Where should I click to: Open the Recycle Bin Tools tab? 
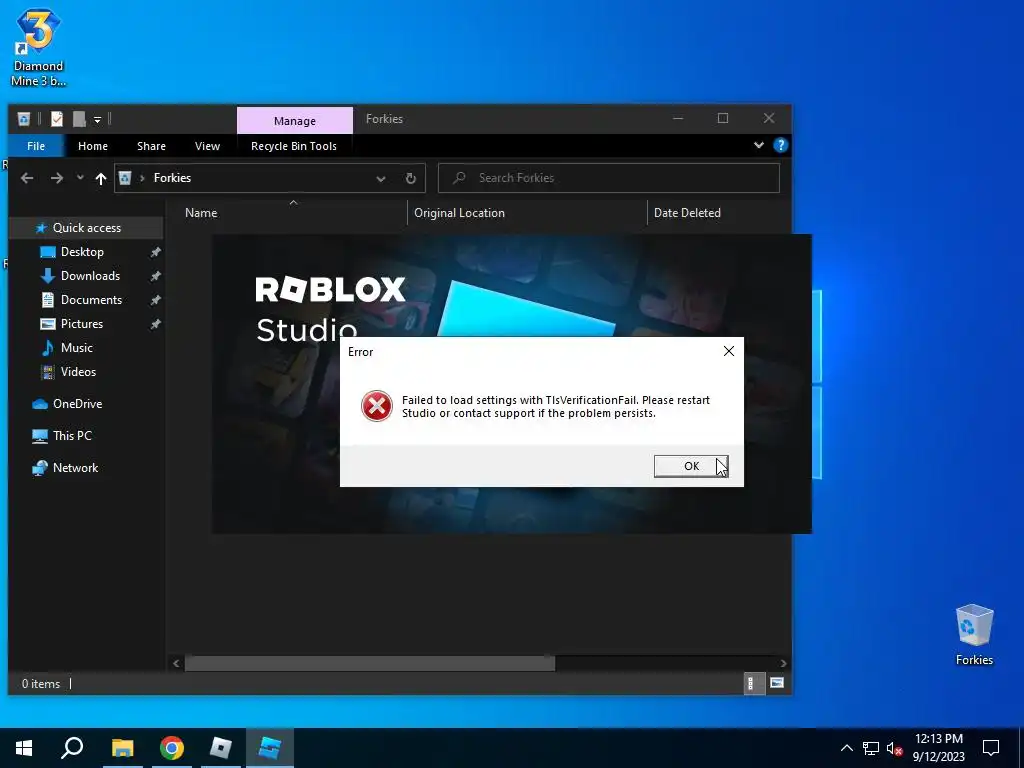coord(294,146)
